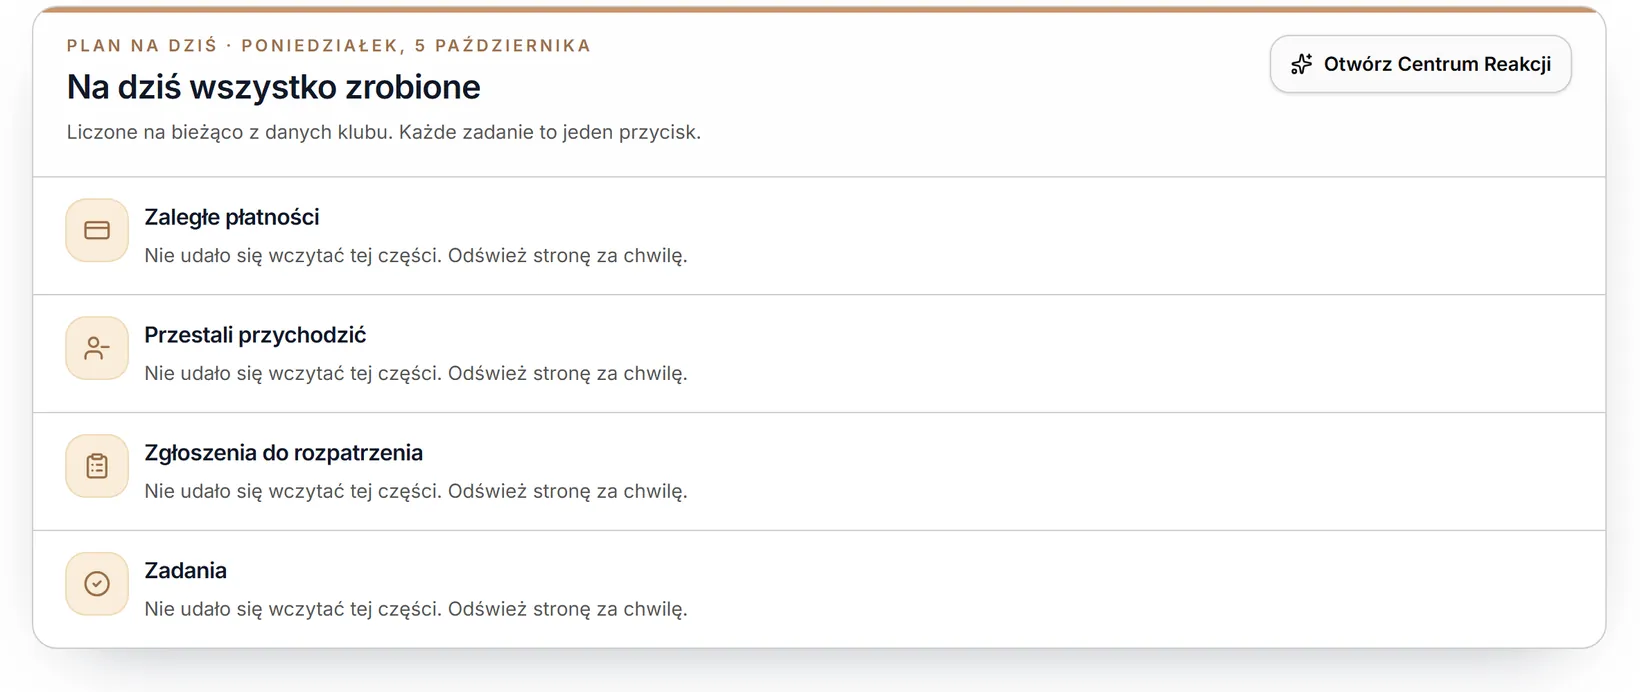Select the user-minus icon beside Przestali przychodzić
The height and width of the screenshot is (692, 1640).
(97, 349)
